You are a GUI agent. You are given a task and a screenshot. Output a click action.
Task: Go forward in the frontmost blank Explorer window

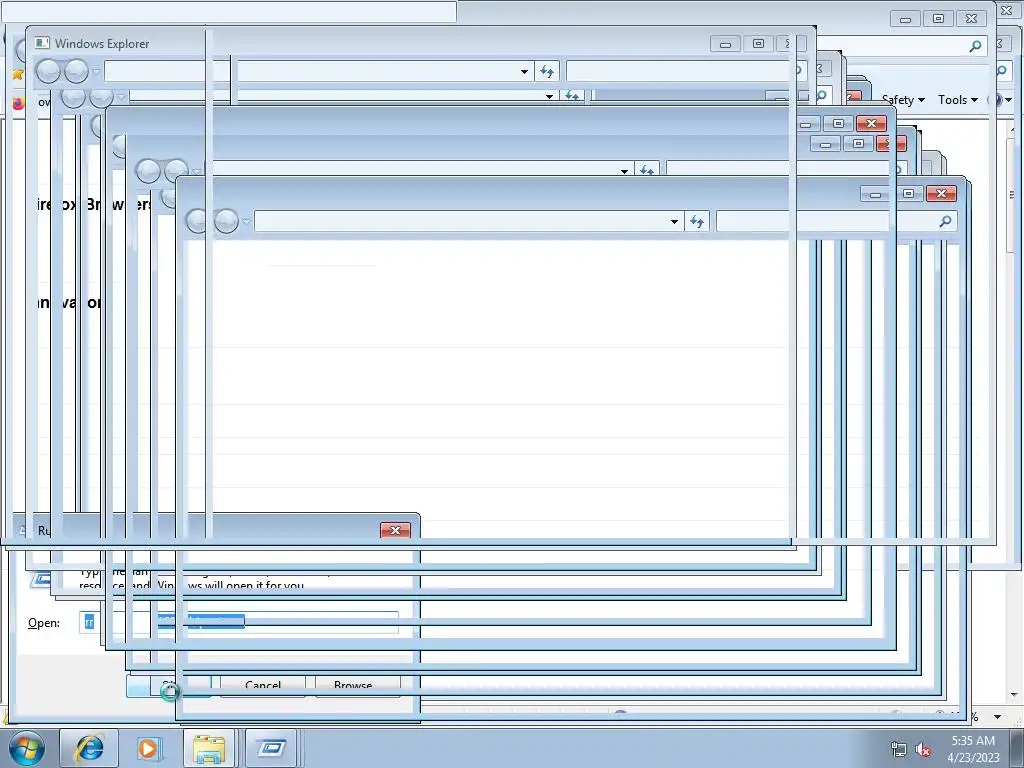click(226, 221)
